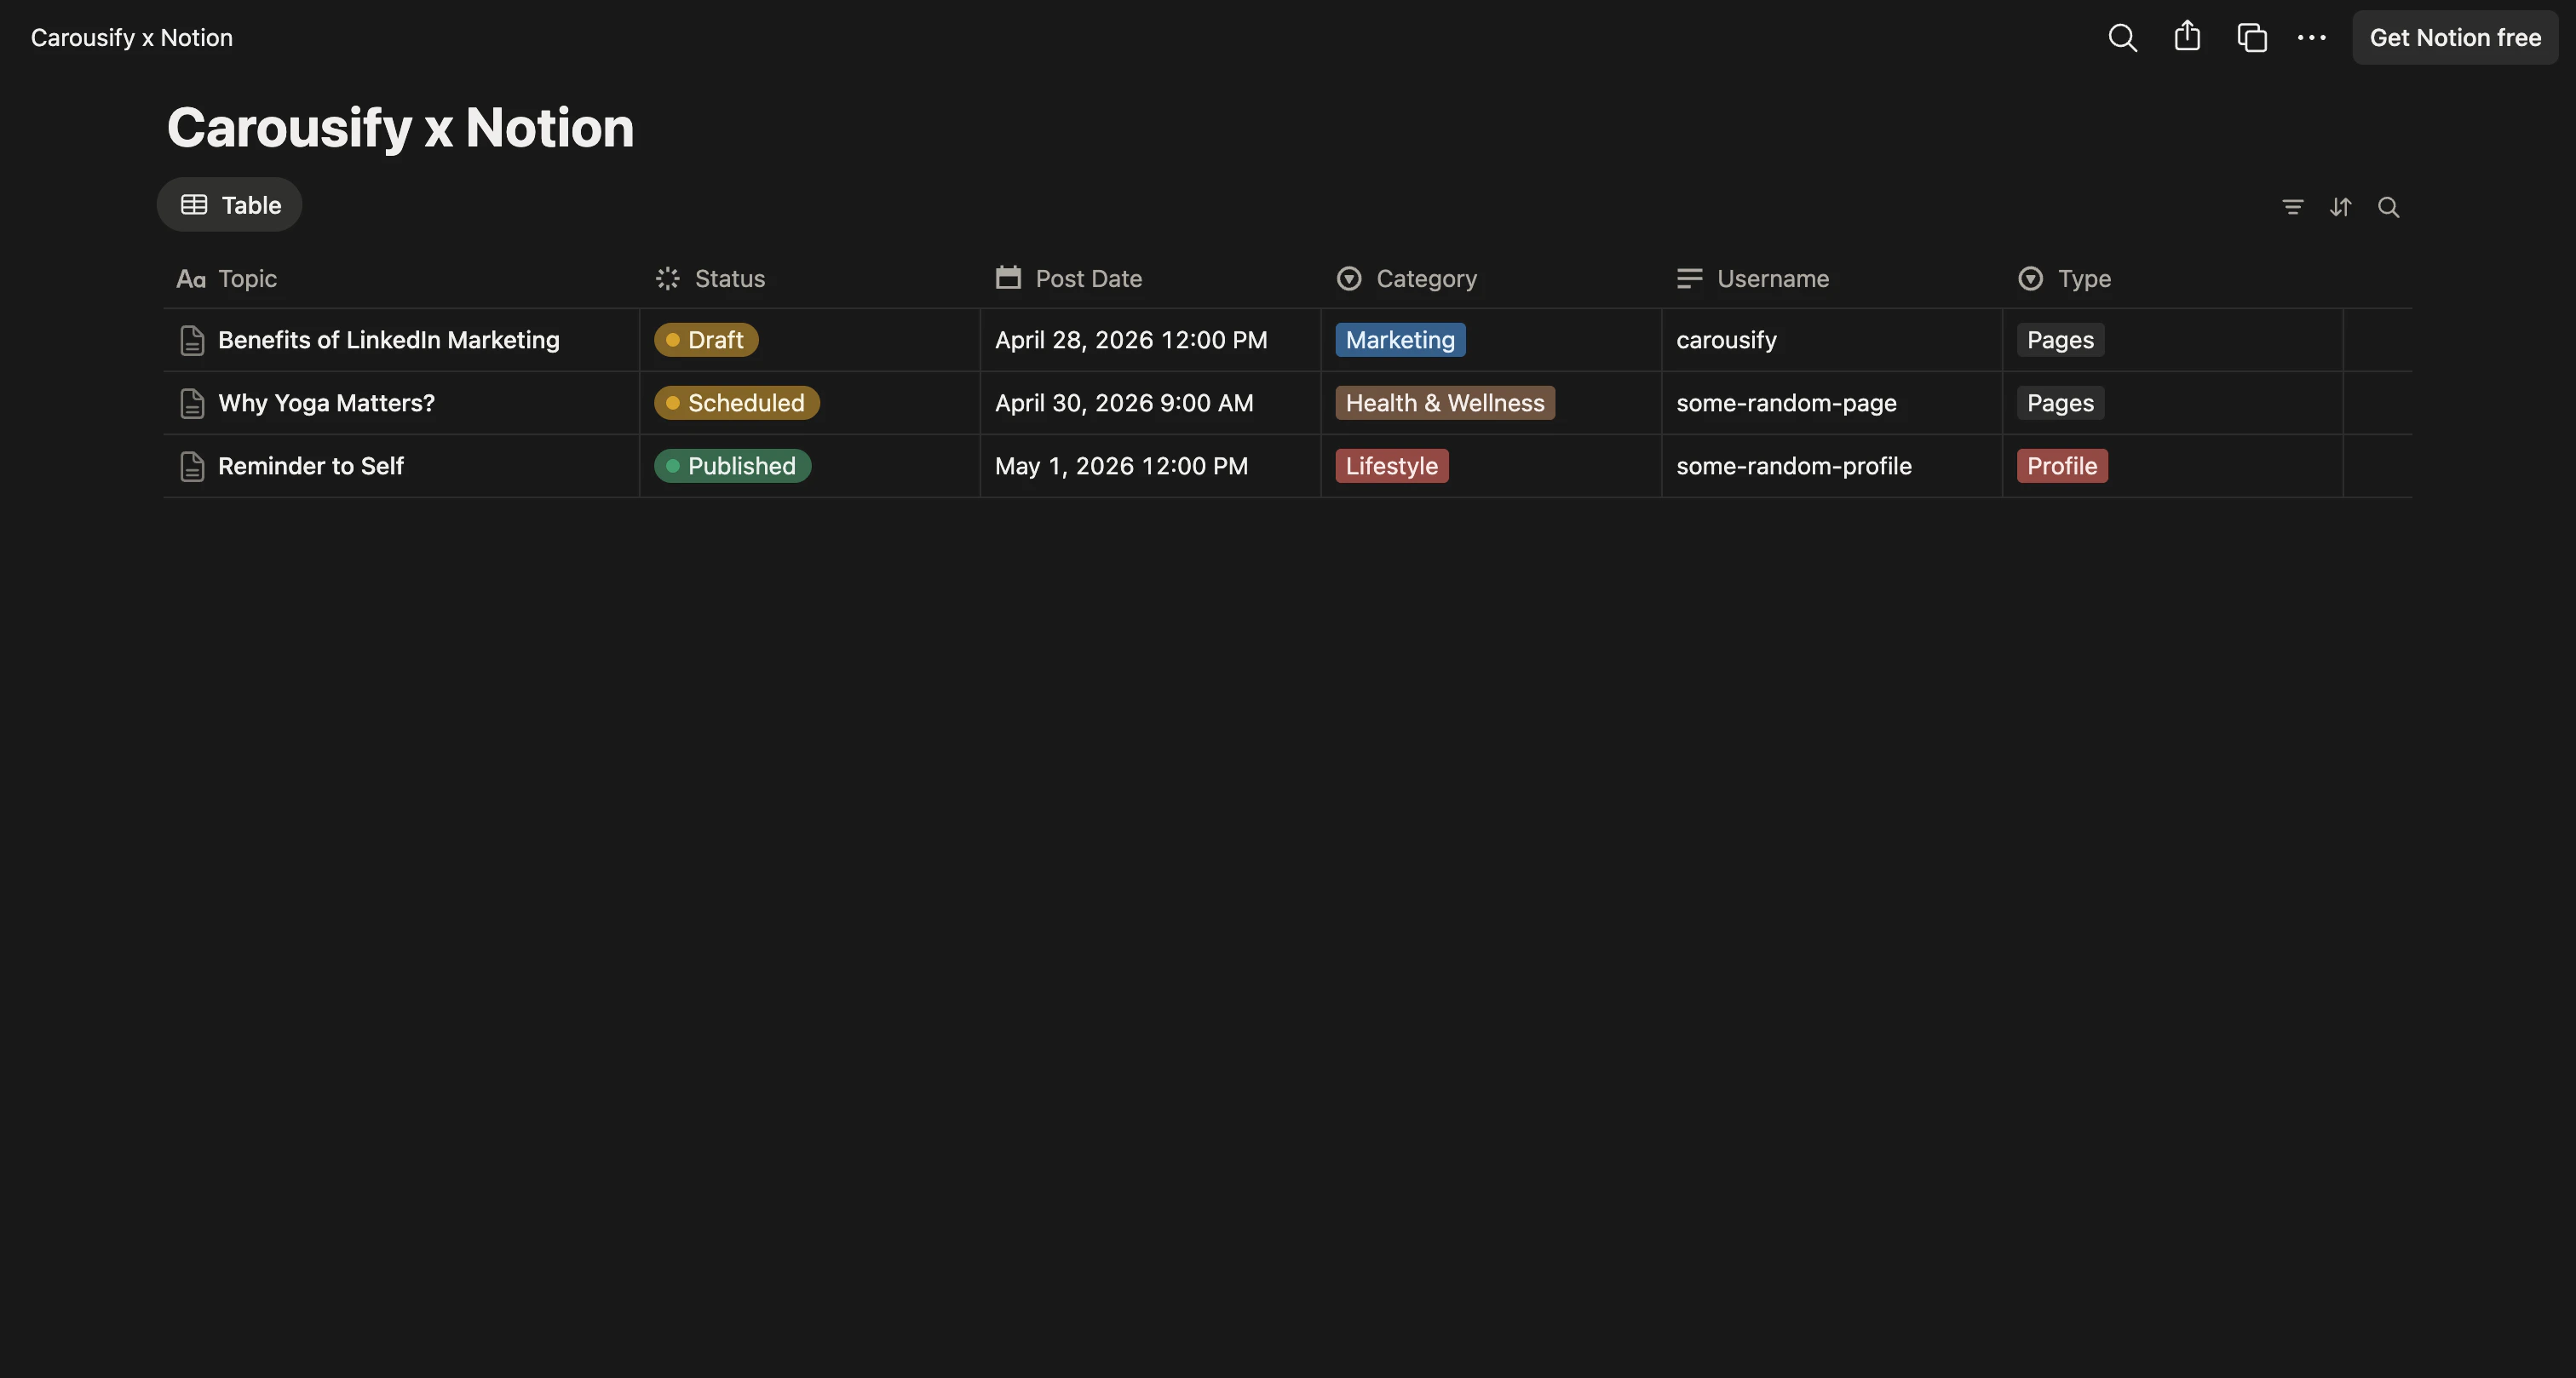Click the some-random-page username cell
This screenshot has width=2576, height=1378.
[x=1832, y=403]
